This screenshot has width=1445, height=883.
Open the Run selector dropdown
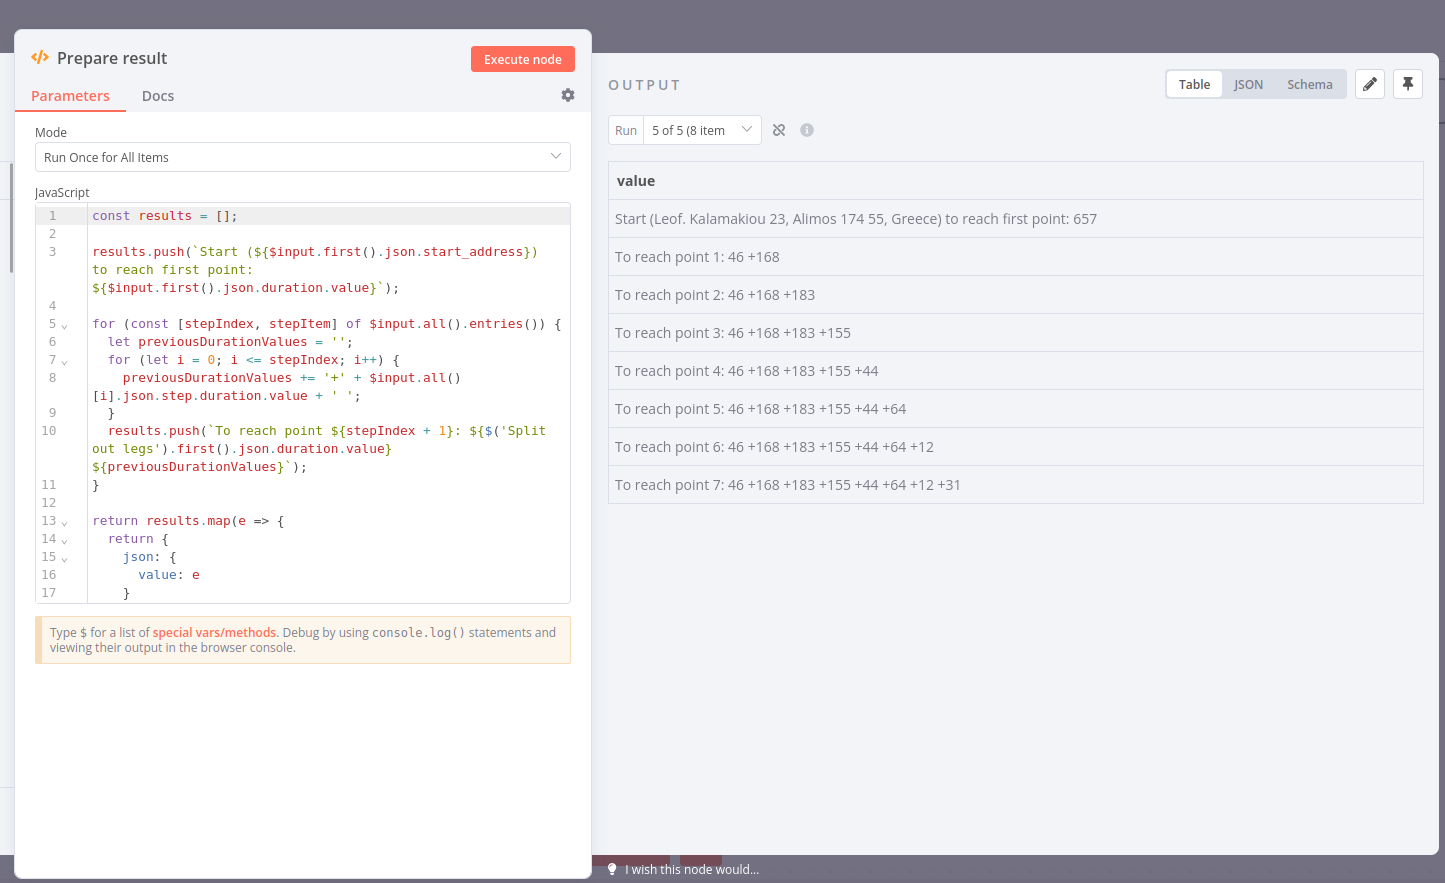(701, 130)
